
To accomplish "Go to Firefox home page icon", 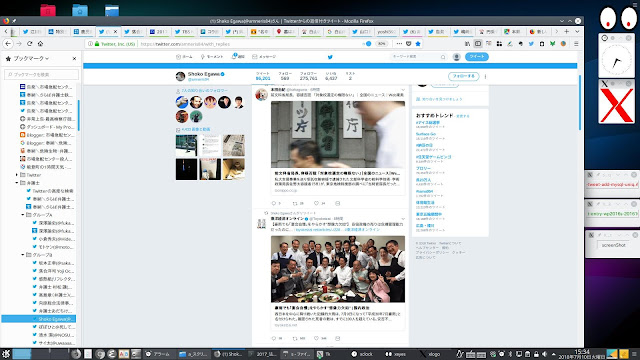I will click(x=40, y=44).
